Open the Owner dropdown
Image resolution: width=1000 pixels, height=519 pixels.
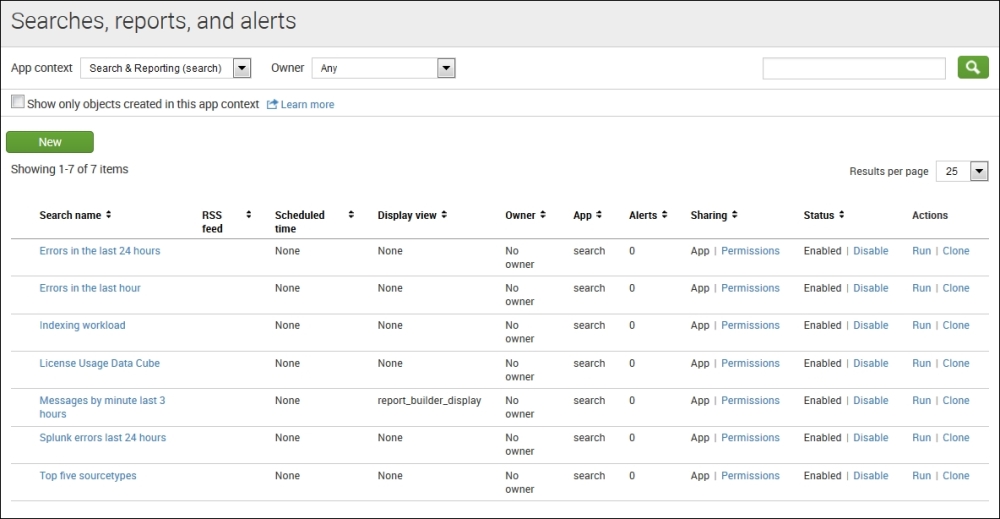coord(446,68)
